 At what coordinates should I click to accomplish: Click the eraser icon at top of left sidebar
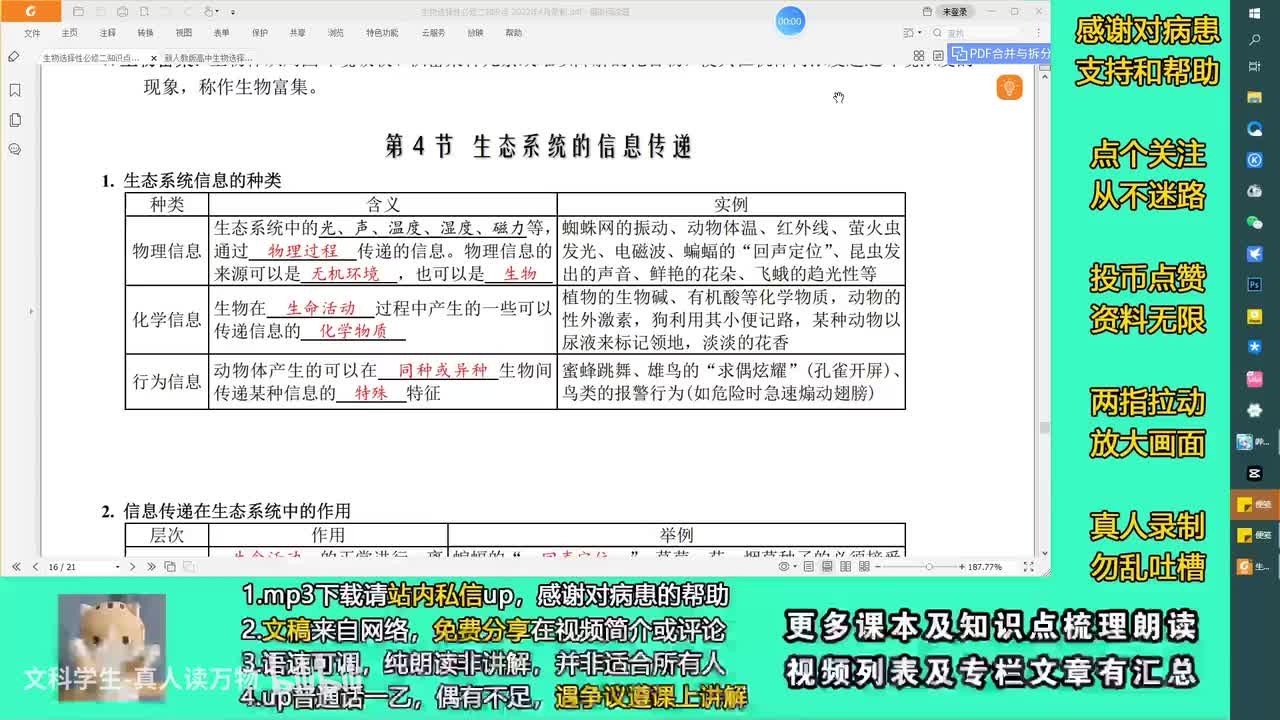point(14,57)
